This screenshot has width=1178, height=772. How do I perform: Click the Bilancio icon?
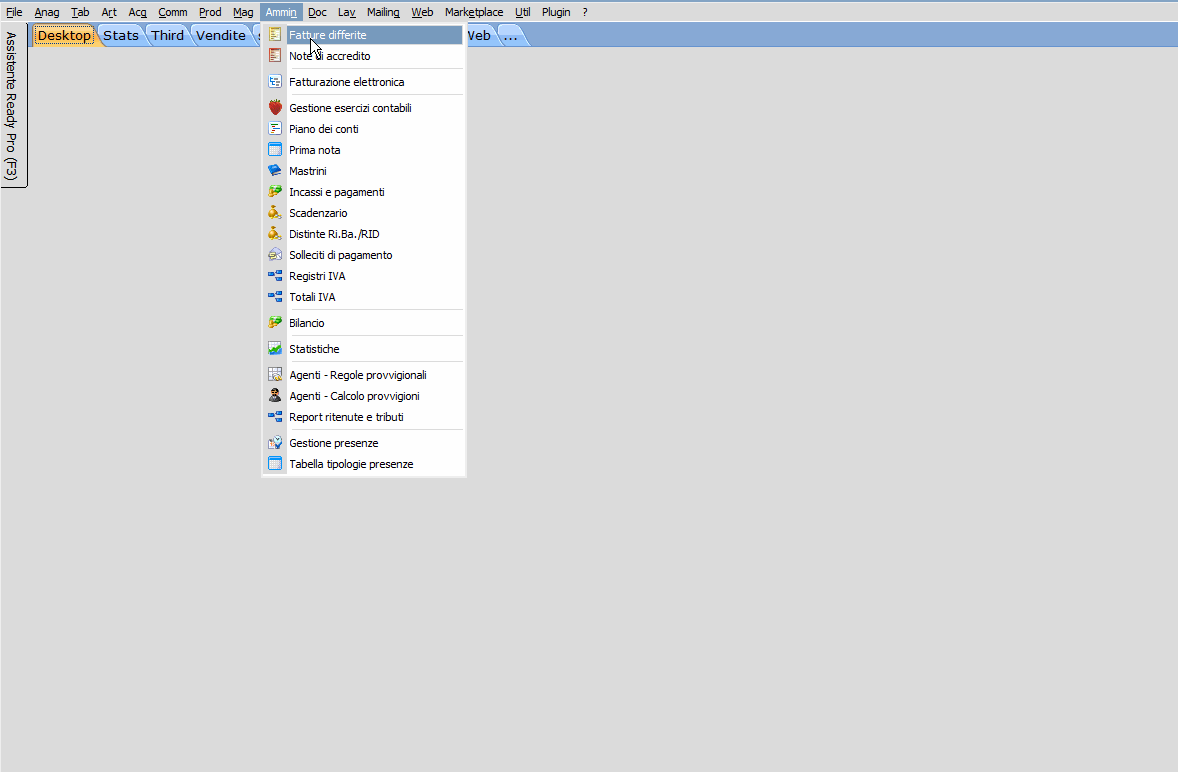click(275, 322)
